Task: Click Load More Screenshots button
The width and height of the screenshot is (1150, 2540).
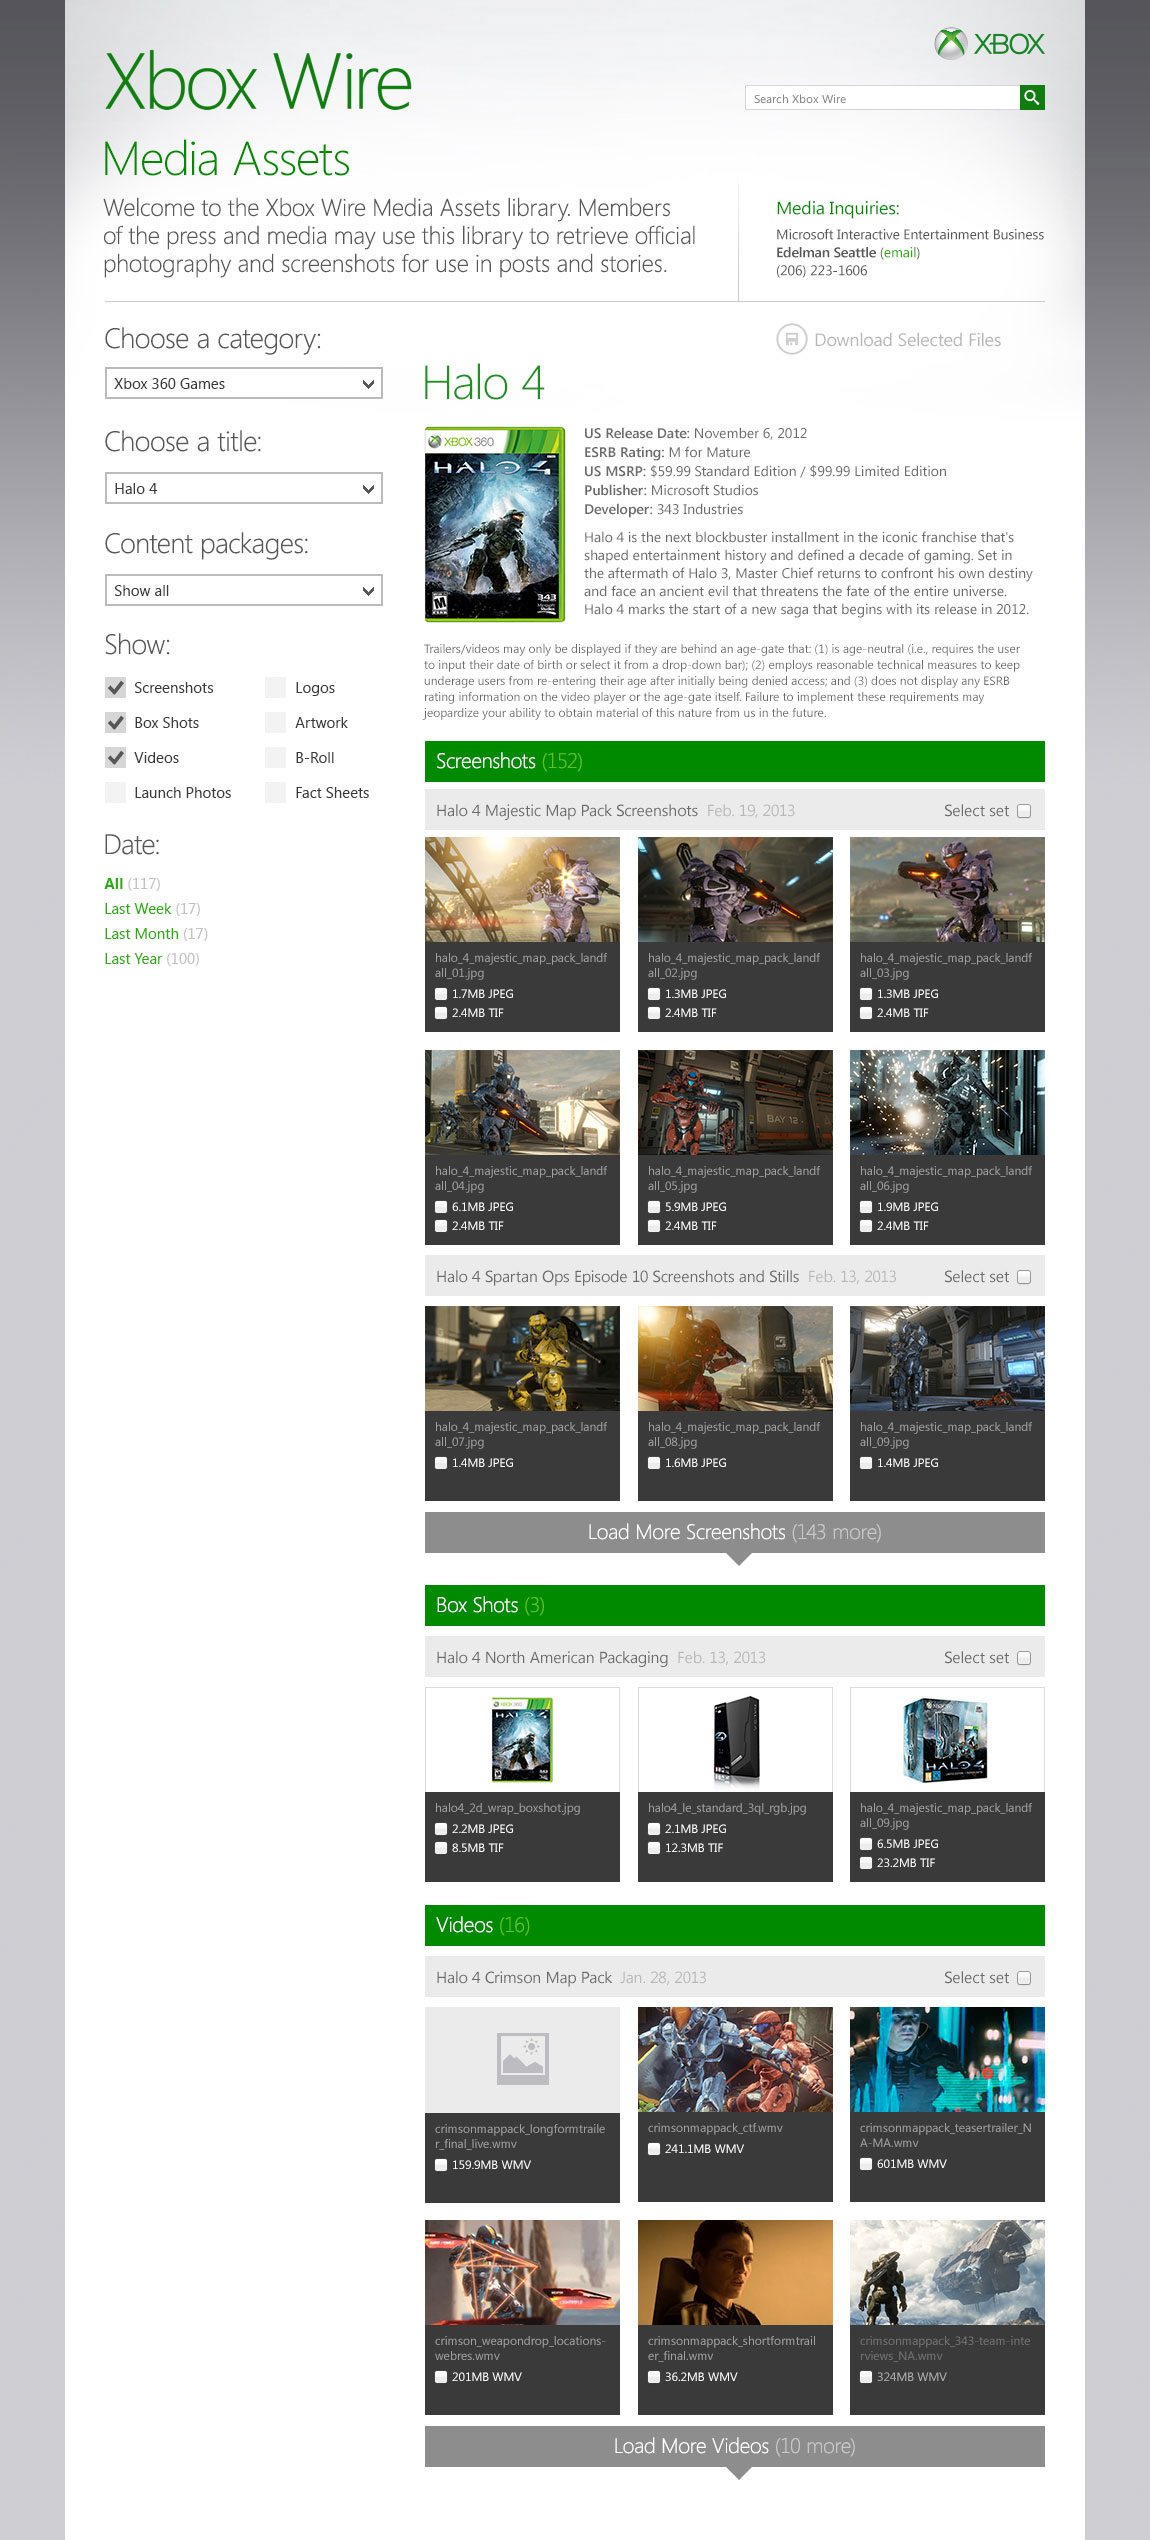Action: (x=735, y=1532)
